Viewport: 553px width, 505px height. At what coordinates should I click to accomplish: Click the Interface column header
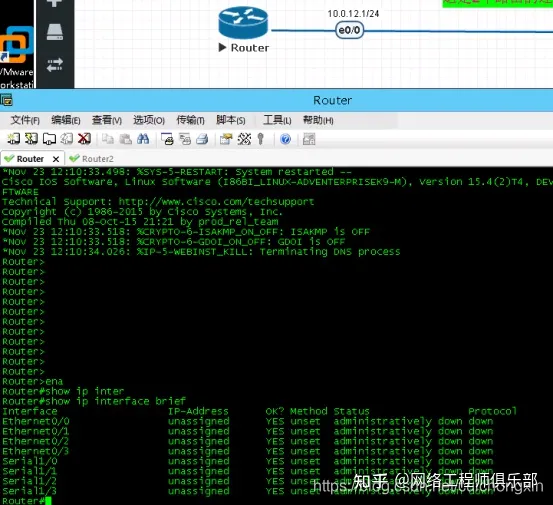(x=30, y=412)
